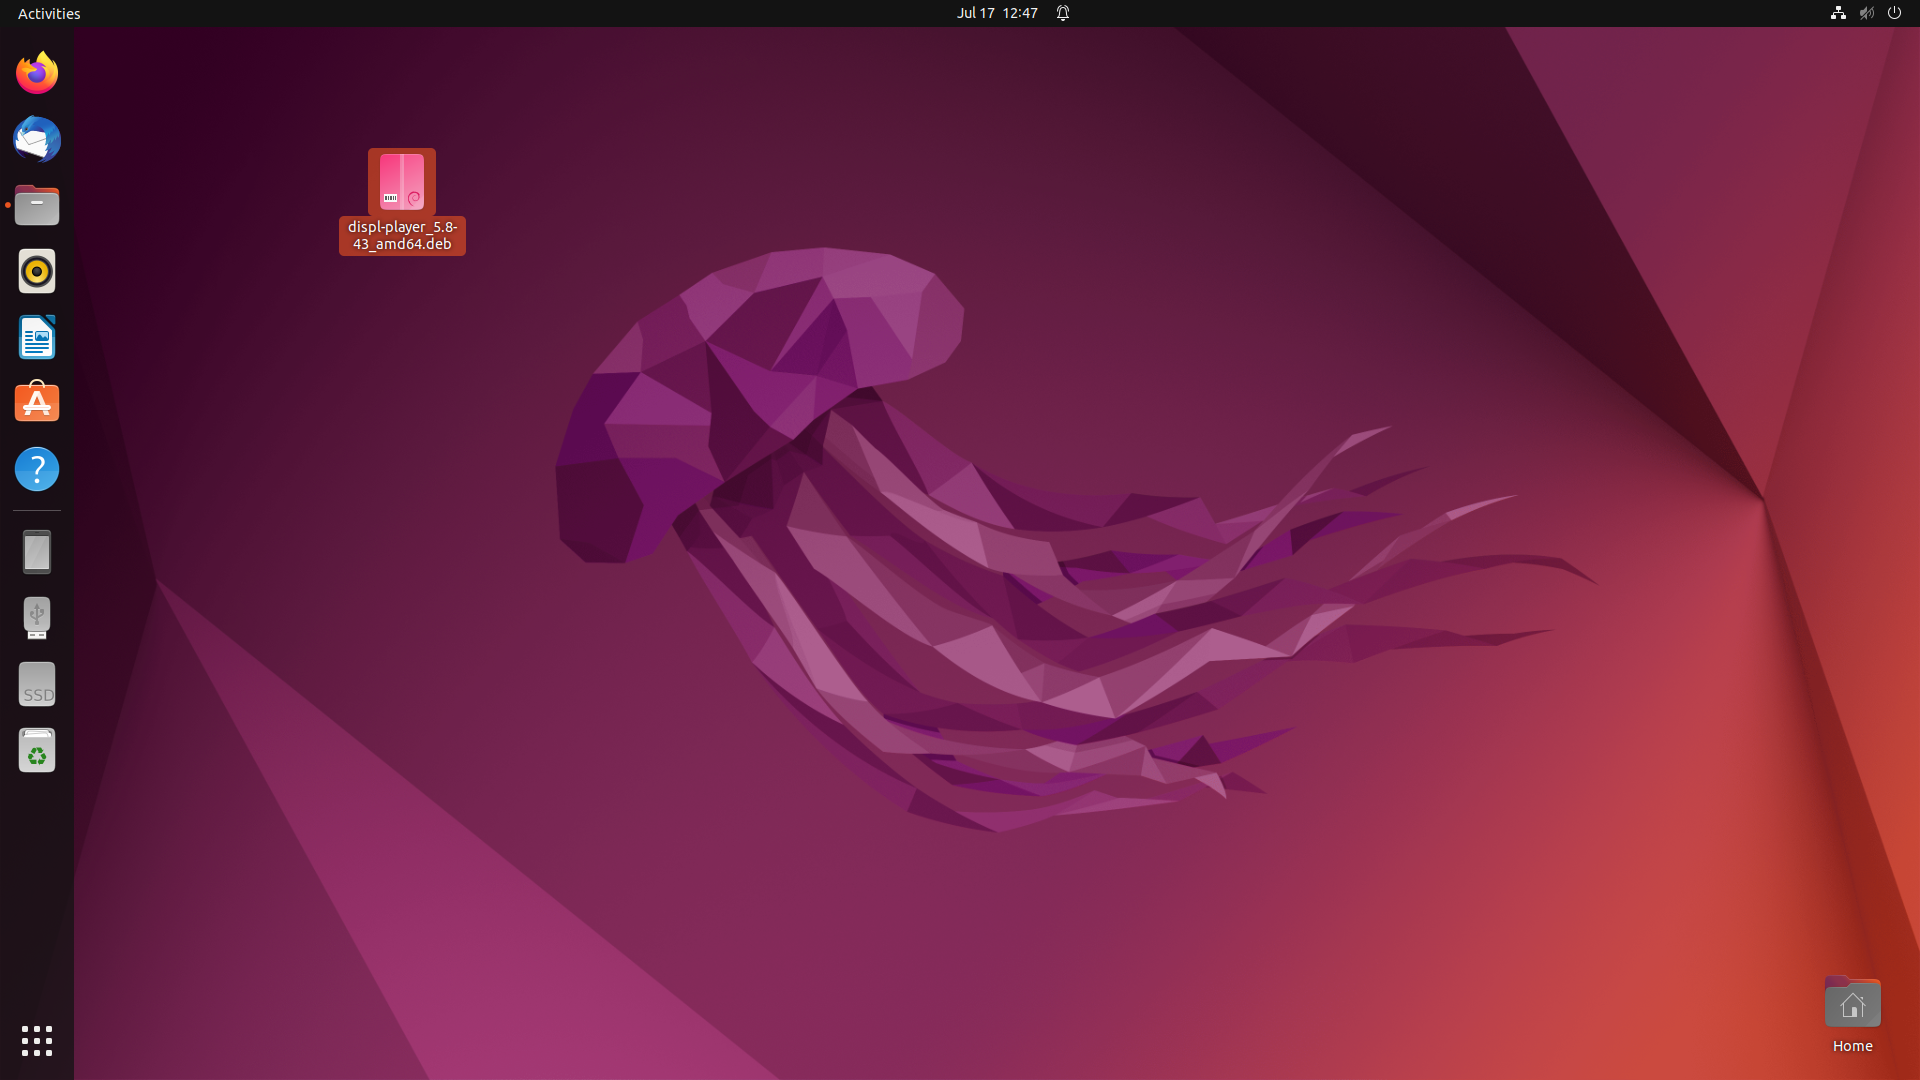Click the notification bell icon
Viewport: 1920px width, 1080px height.
coord(1063,13)
